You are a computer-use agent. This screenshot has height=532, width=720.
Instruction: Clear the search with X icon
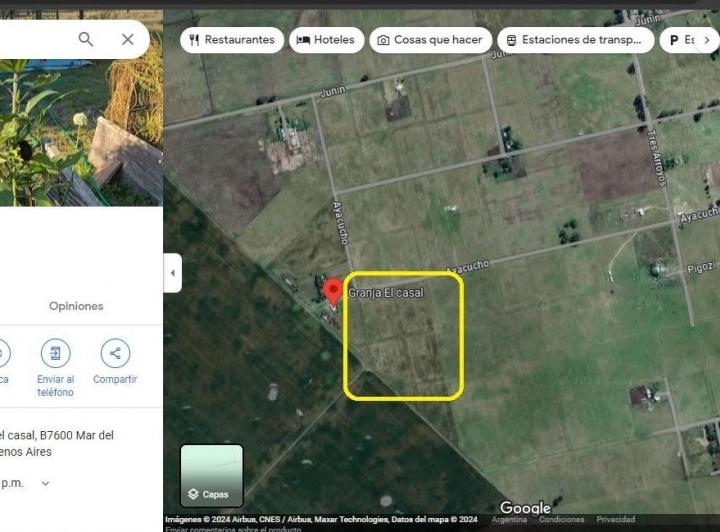(128, 39)
